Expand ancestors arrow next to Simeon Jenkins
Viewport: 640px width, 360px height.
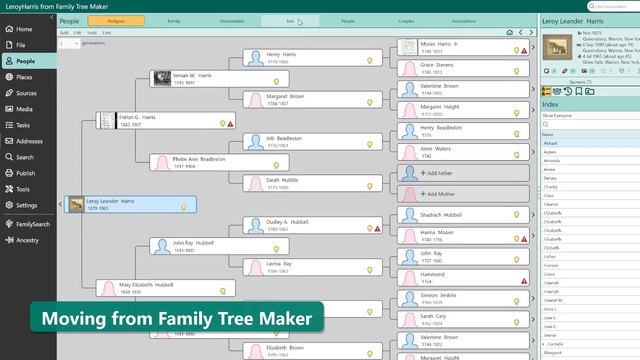coord(533,298)
